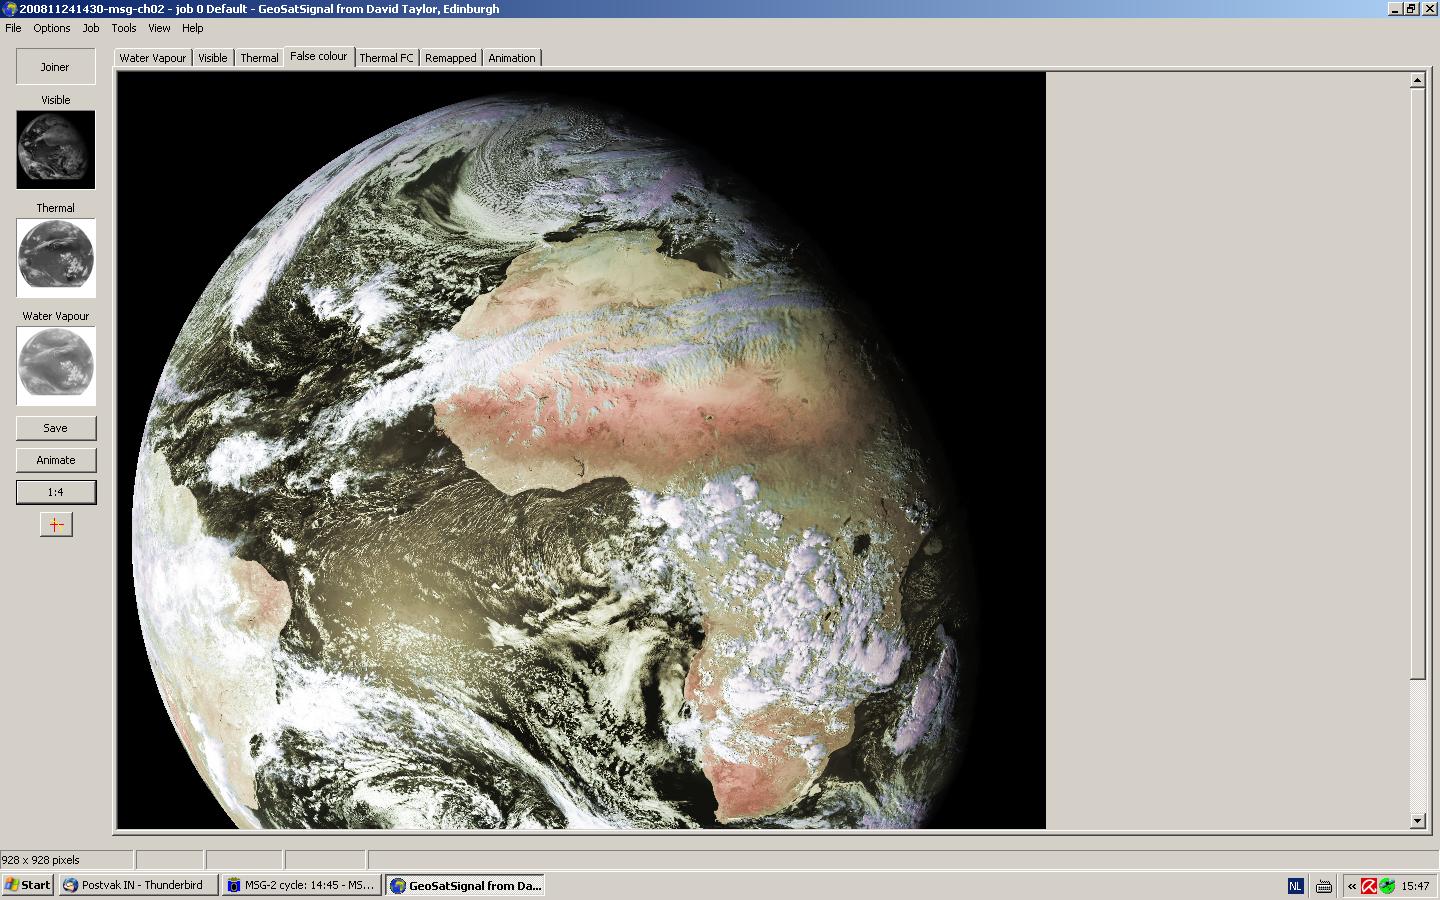1440x900 pixels.
Task: Switch to Postvak IN Thunderbird window
Action: click(138, 885)
